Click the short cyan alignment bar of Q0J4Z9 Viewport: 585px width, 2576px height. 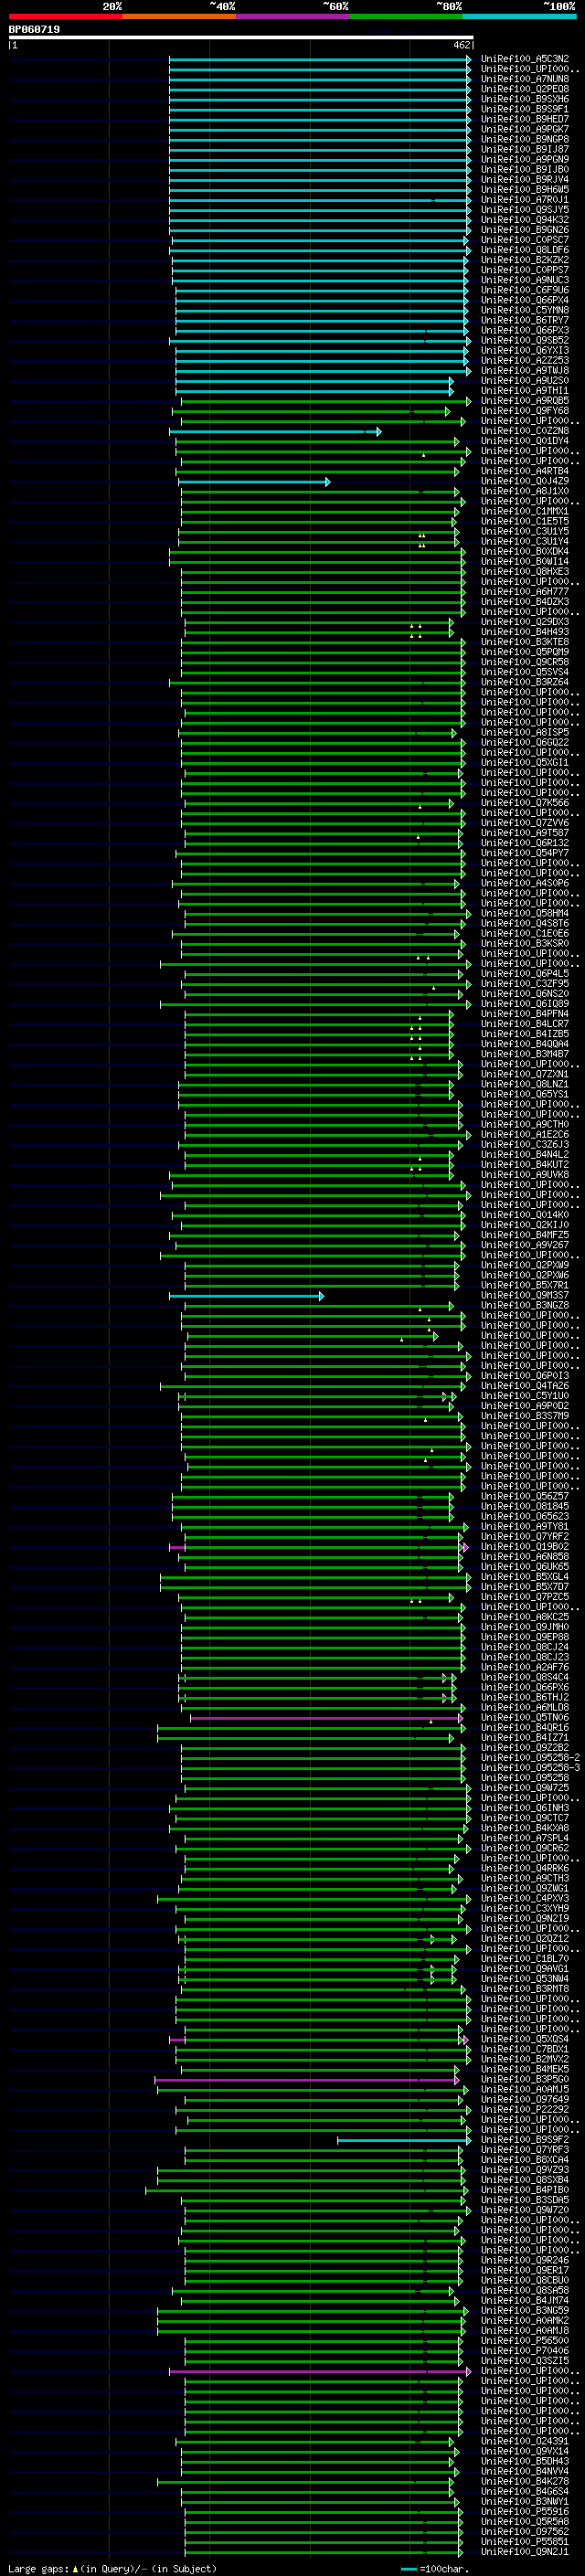click(x=254, y=482)
